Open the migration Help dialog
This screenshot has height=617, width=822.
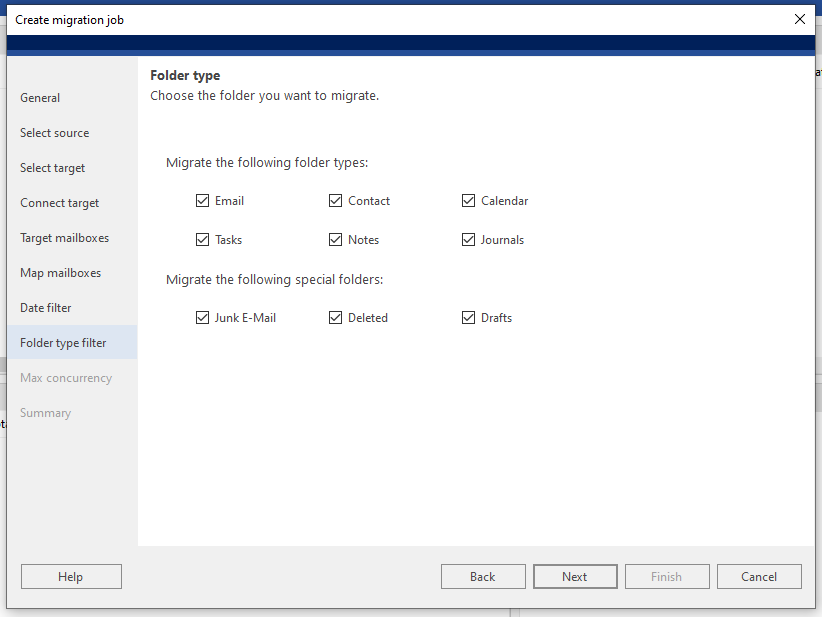click(x=70, y=576)
